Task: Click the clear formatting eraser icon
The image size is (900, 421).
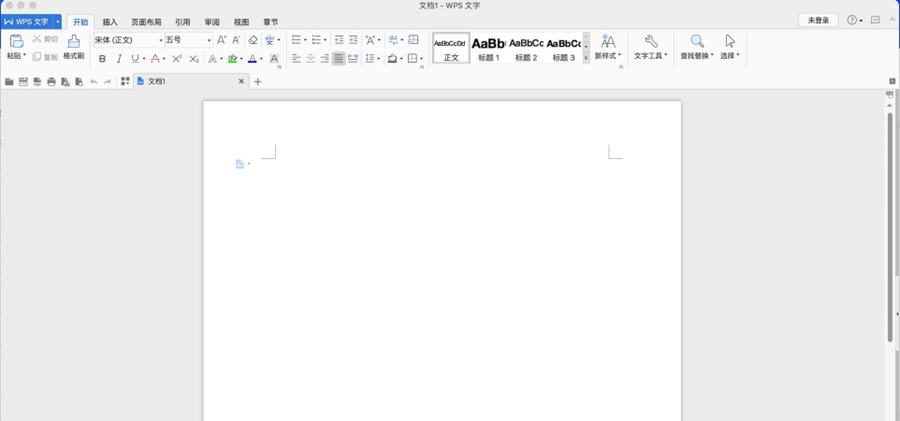Action: pyautogui.click(x=253, y=40)
